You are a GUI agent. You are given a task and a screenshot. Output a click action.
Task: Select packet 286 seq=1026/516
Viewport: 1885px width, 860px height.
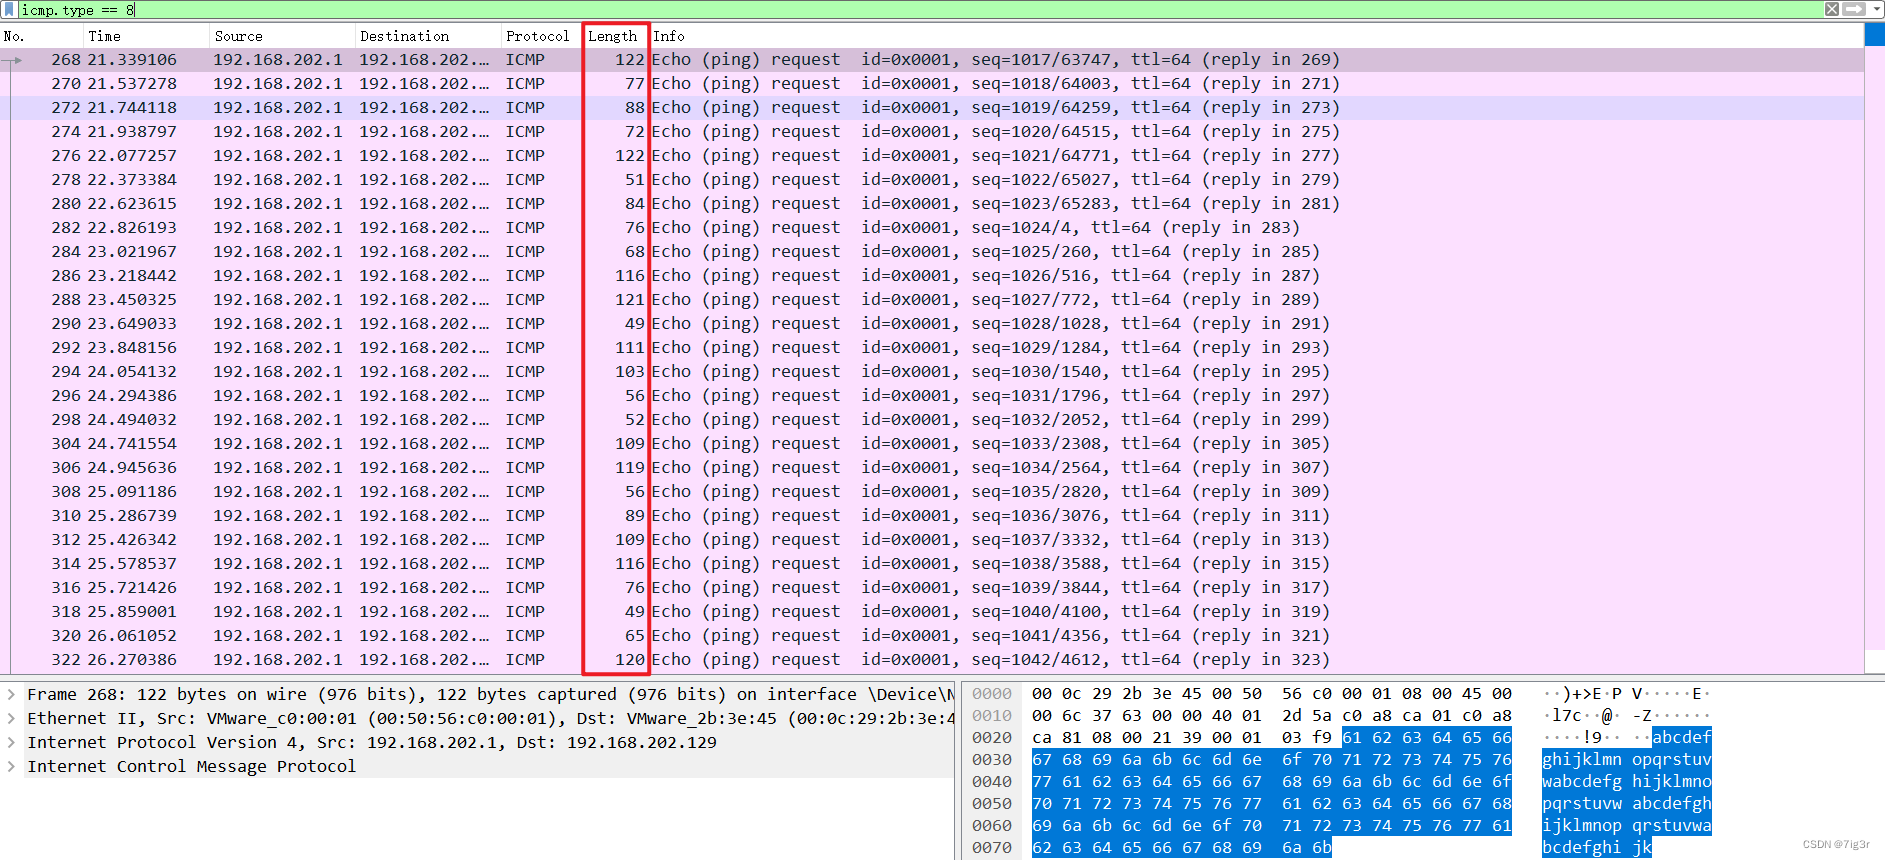pyautogui.click(x=932, y=276)
